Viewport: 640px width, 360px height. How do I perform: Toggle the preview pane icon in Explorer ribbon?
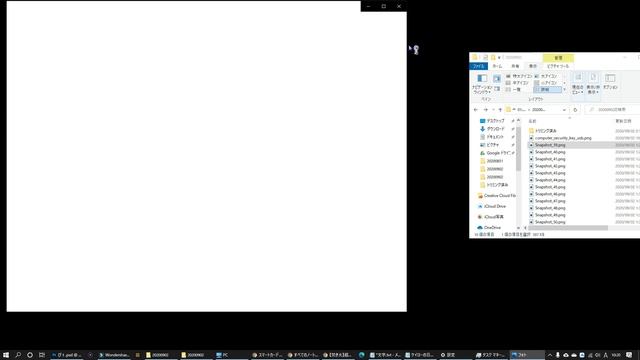497,78
